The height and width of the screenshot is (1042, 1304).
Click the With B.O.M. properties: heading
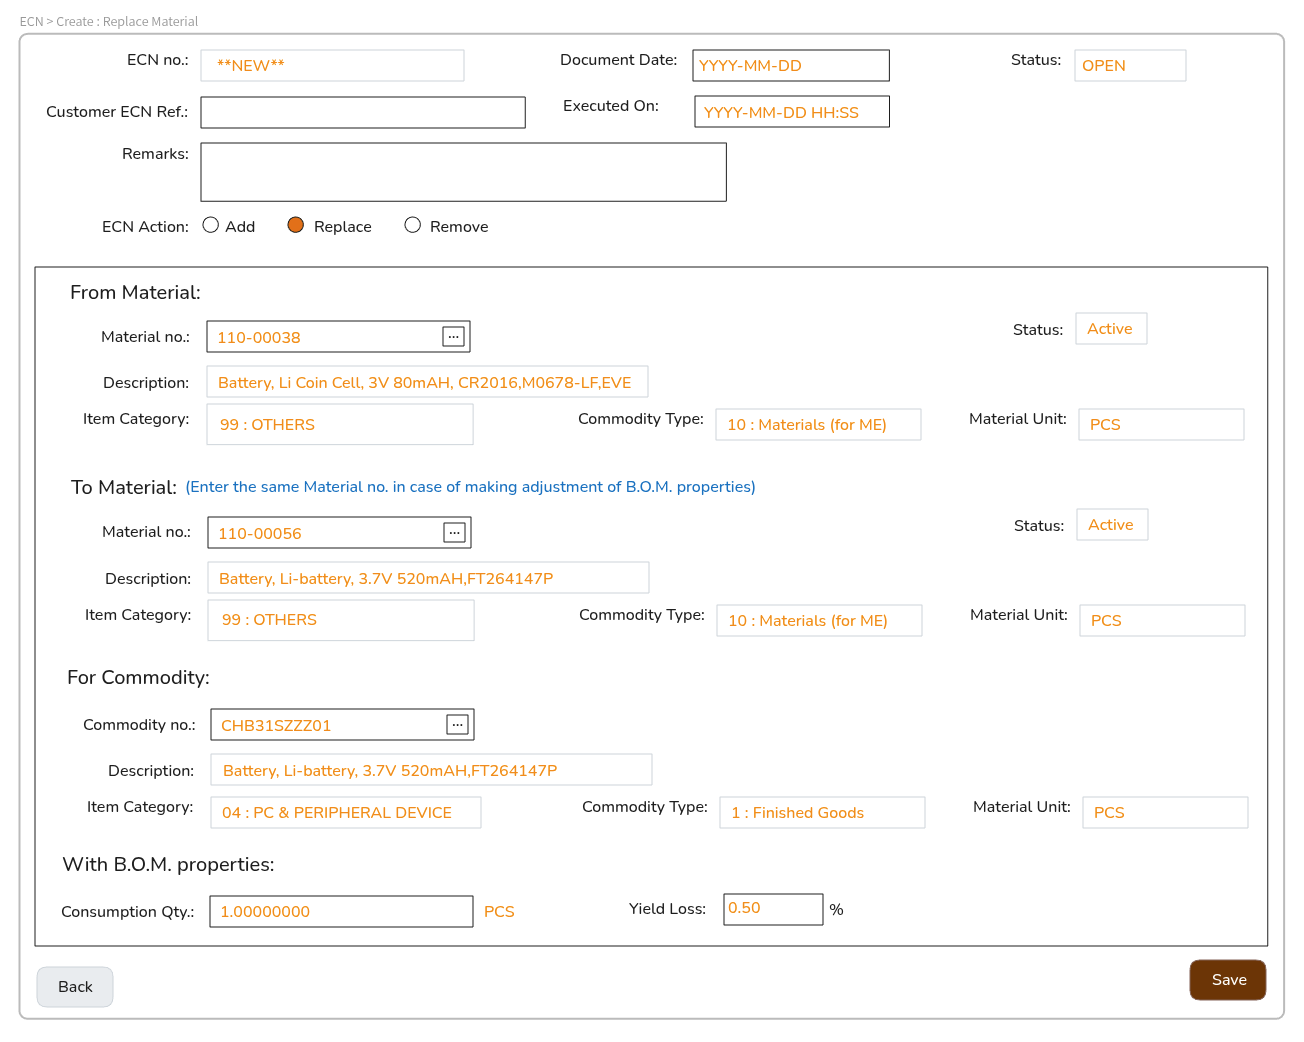[168, 865]
